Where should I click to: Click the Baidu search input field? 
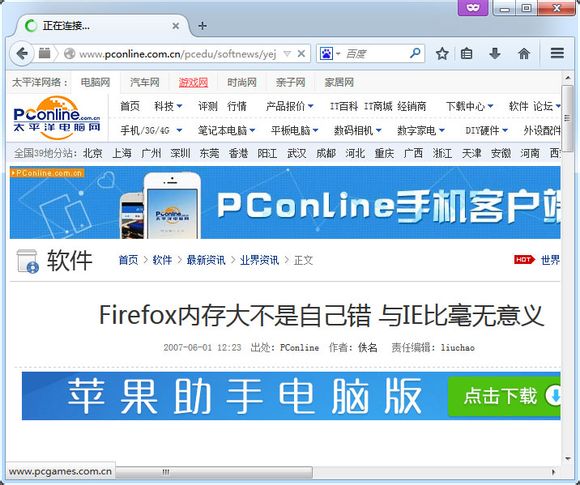pos(375,54)
